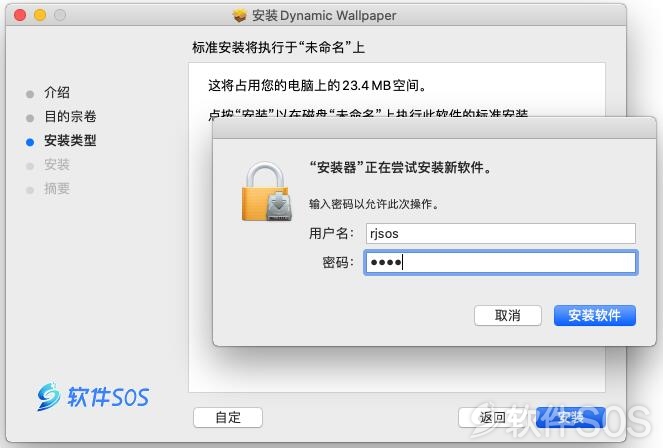This screenshot has height=448, width=663.
Task: Click the blue 安装 button at bottom
Action: tap(570, 418)
